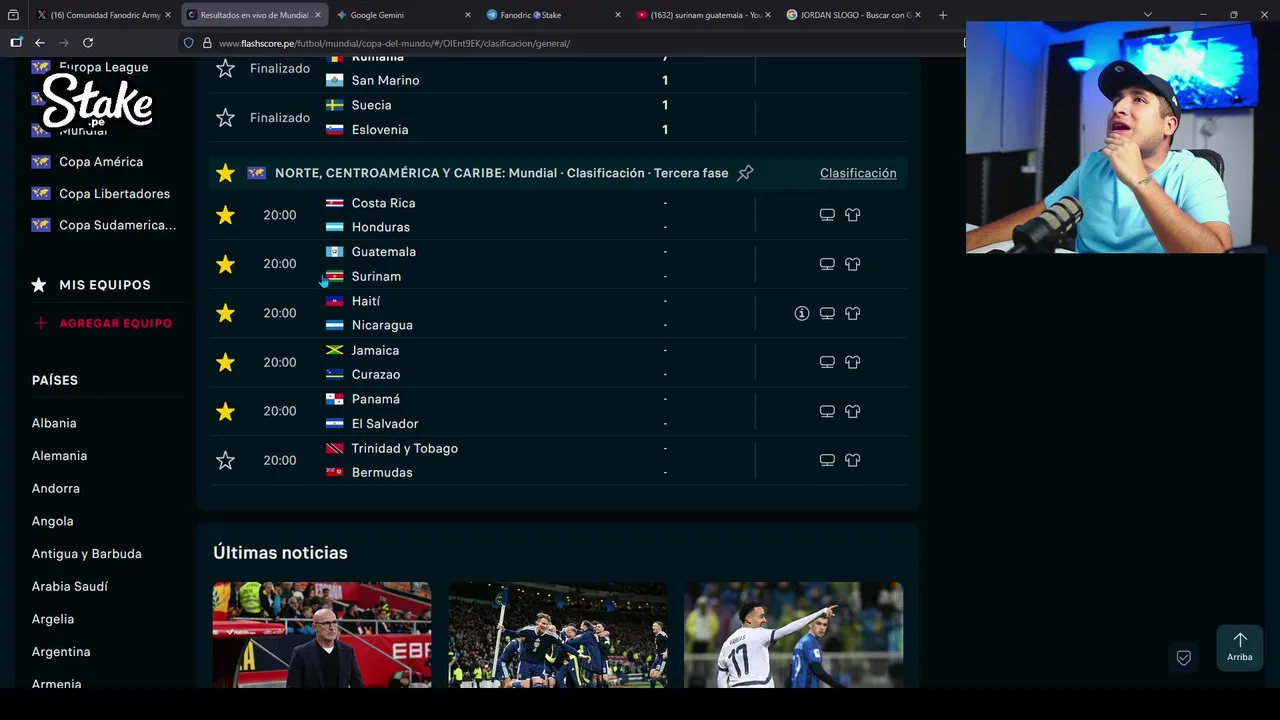The image size is (1280, 720).
Task: Select Arabia Saudí in countries list
Action: (x=70, y=586)
